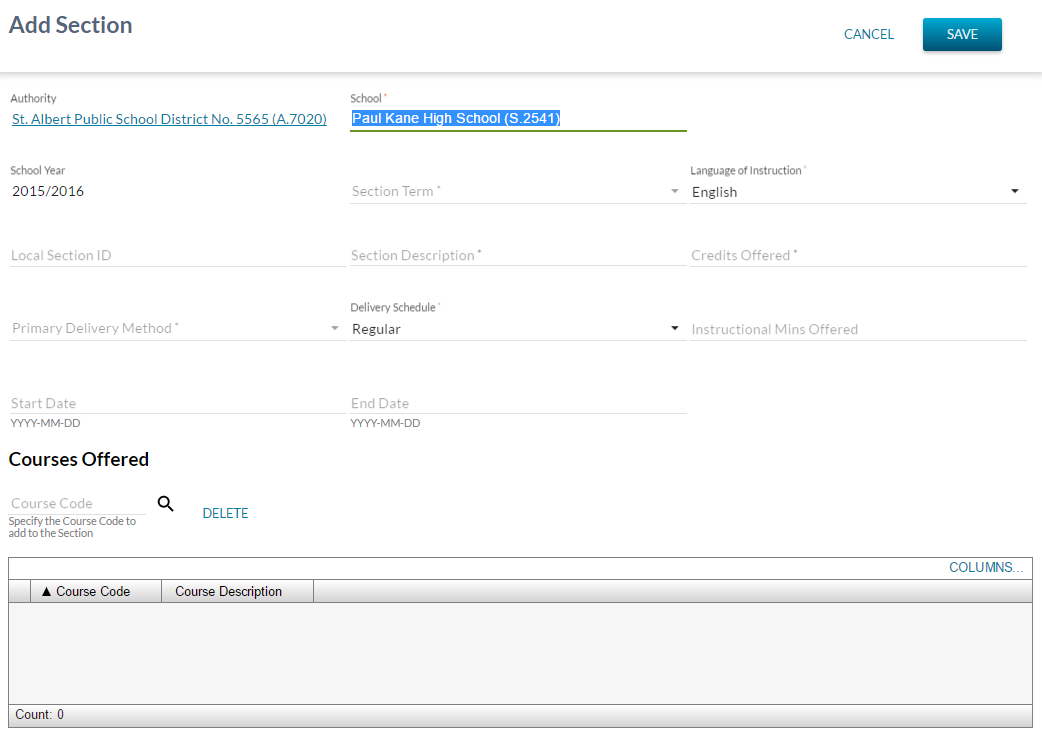
Task: Click the DELETE course button
Action: coord(225,514)
